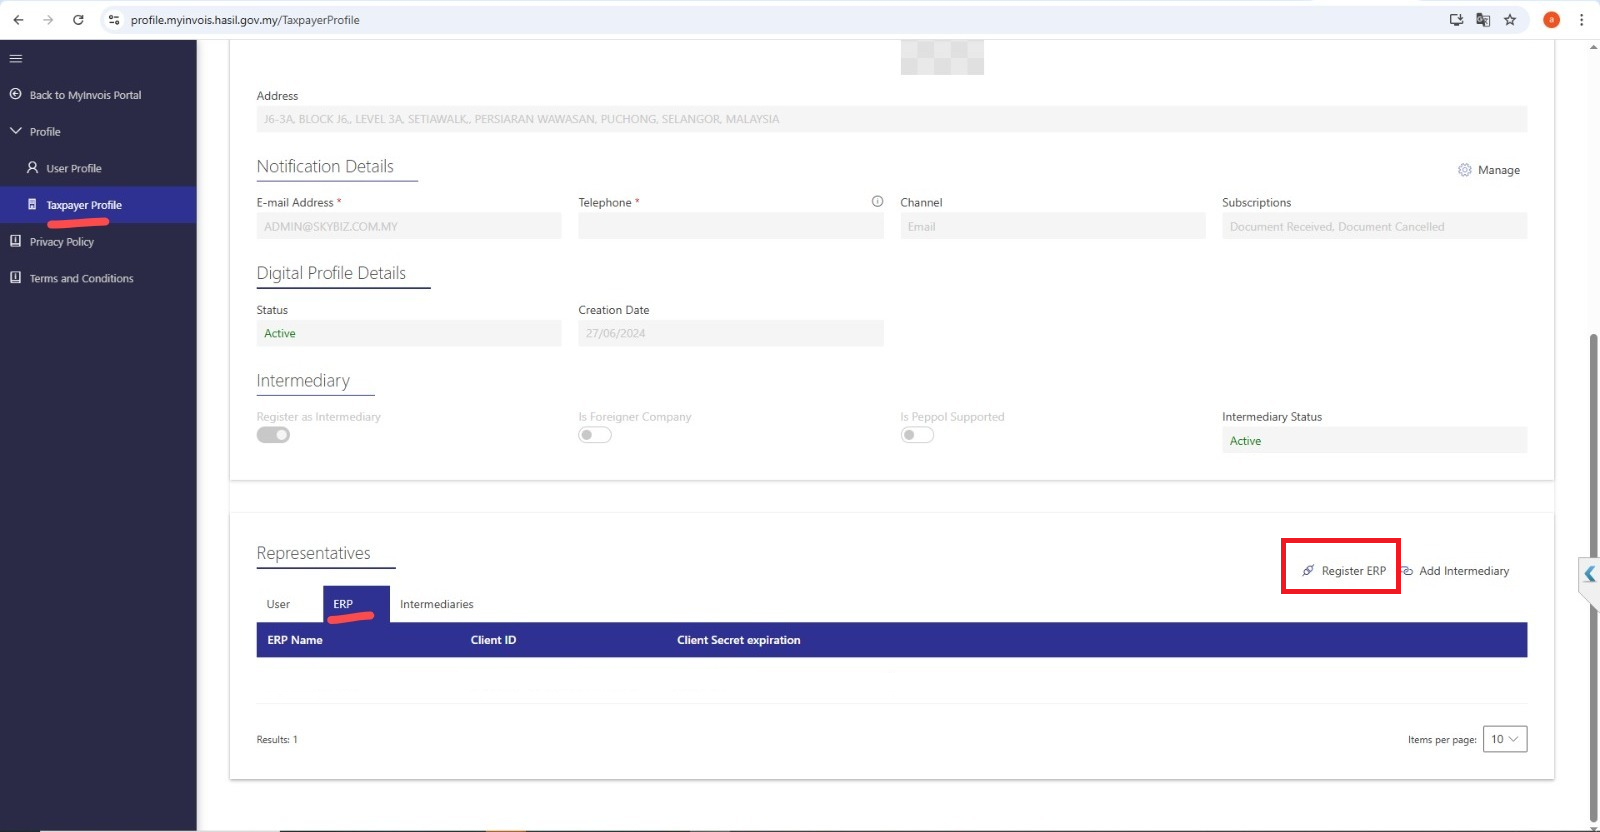Bookmark this page with star icon
This screenshot has width=1600, height=832.
1510,20
